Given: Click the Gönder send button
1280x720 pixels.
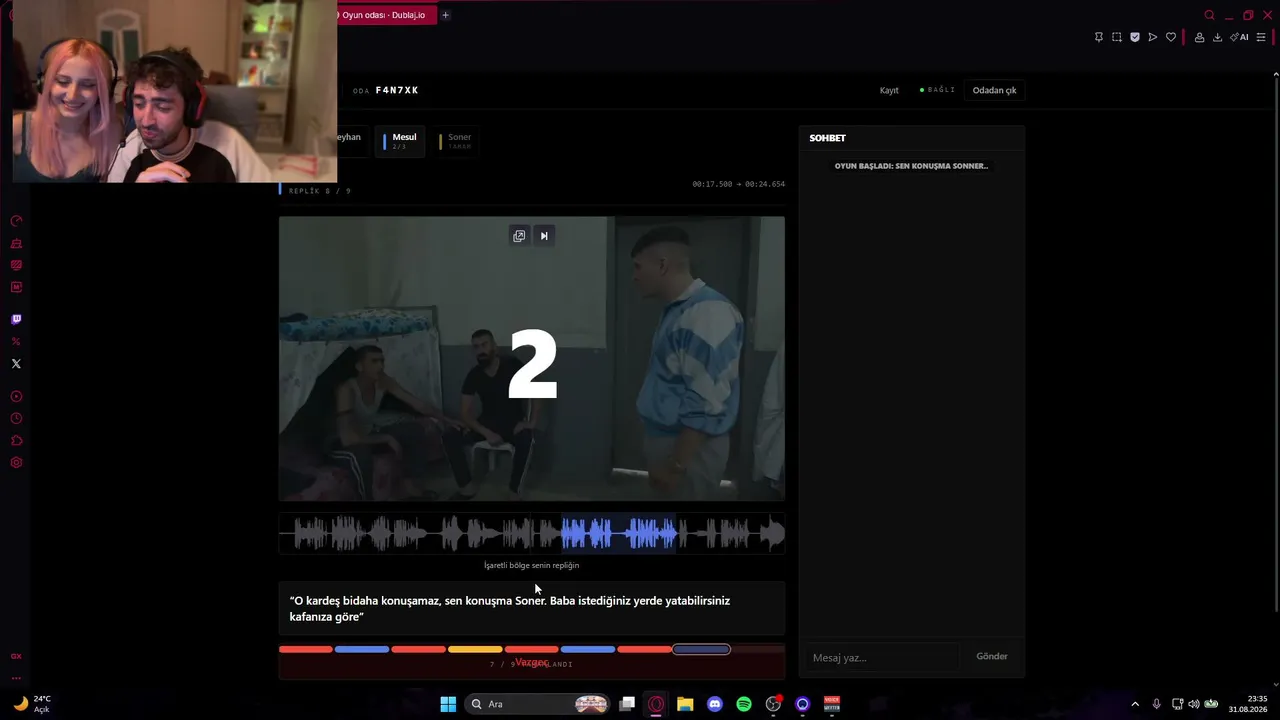Looking at the screenshot, I should [x=992, y=657].
